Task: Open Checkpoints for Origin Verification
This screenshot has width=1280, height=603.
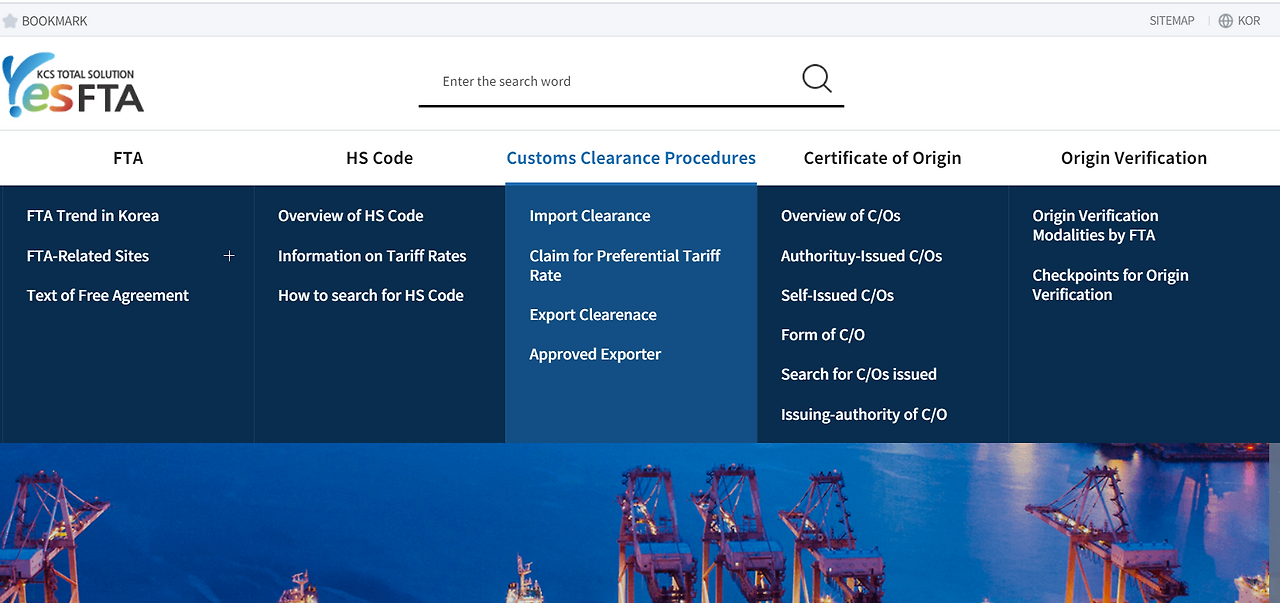Action: click(1110, 285)
